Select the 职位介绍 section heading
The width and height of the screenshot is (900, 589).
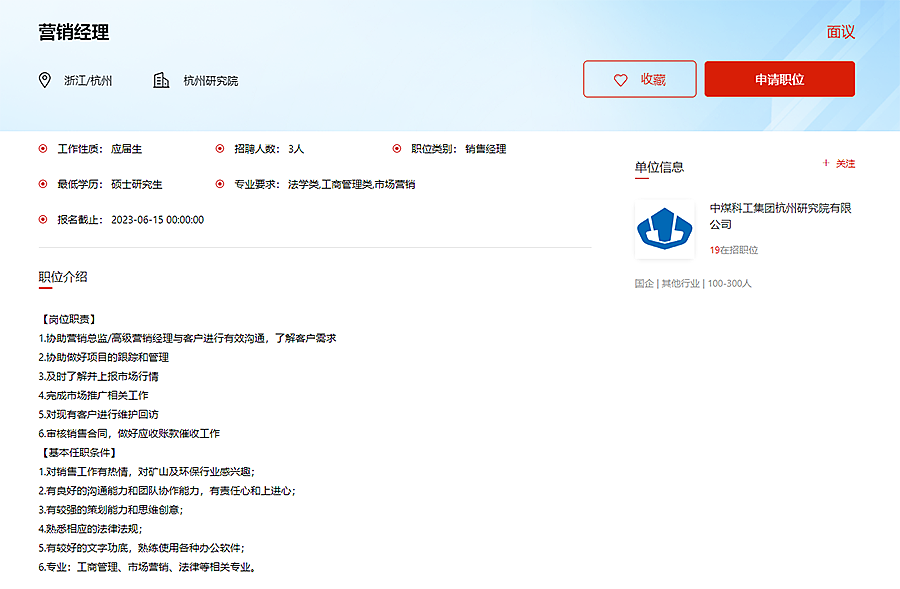click(x=63, y=276)
